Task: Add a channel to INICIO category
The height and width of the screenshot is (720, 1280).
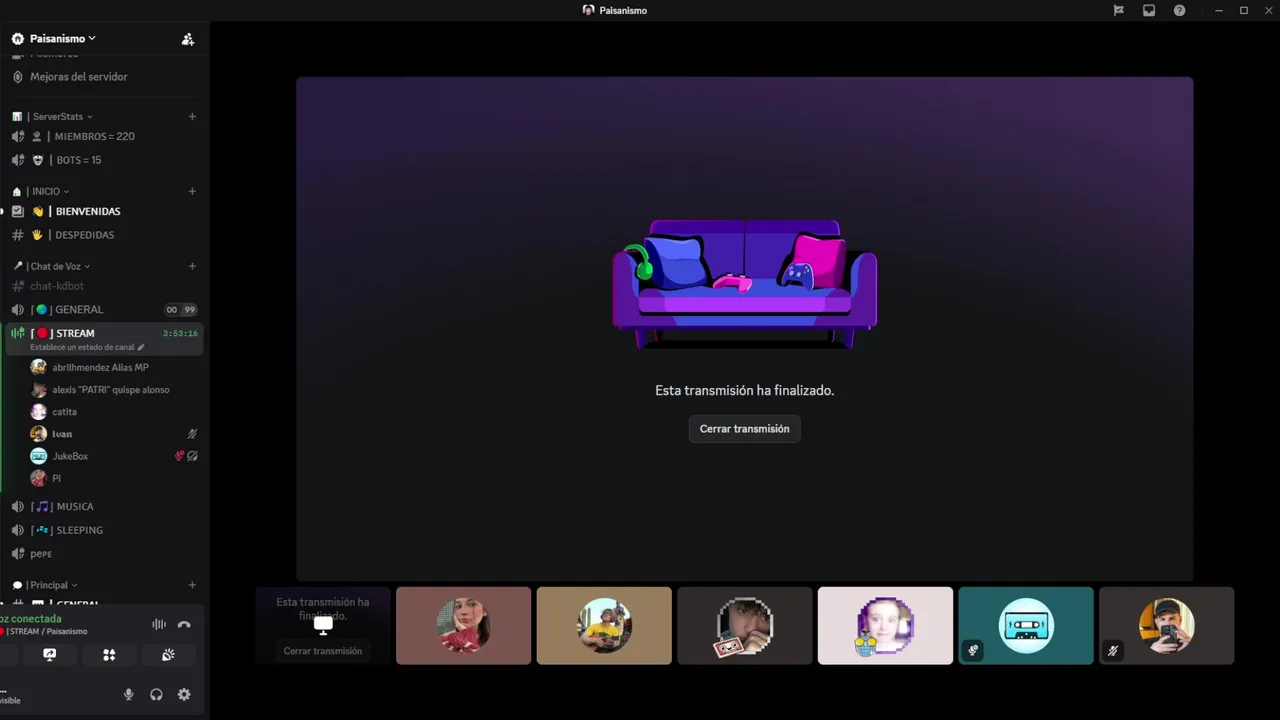Action: click(192, 191)
